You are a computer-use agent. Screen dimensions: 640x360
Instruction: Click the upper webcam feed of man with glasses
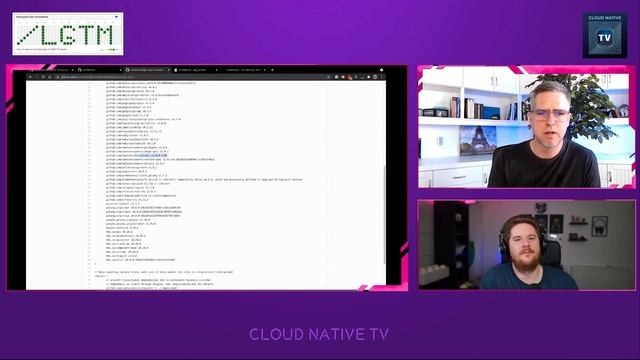click(527, 127)
